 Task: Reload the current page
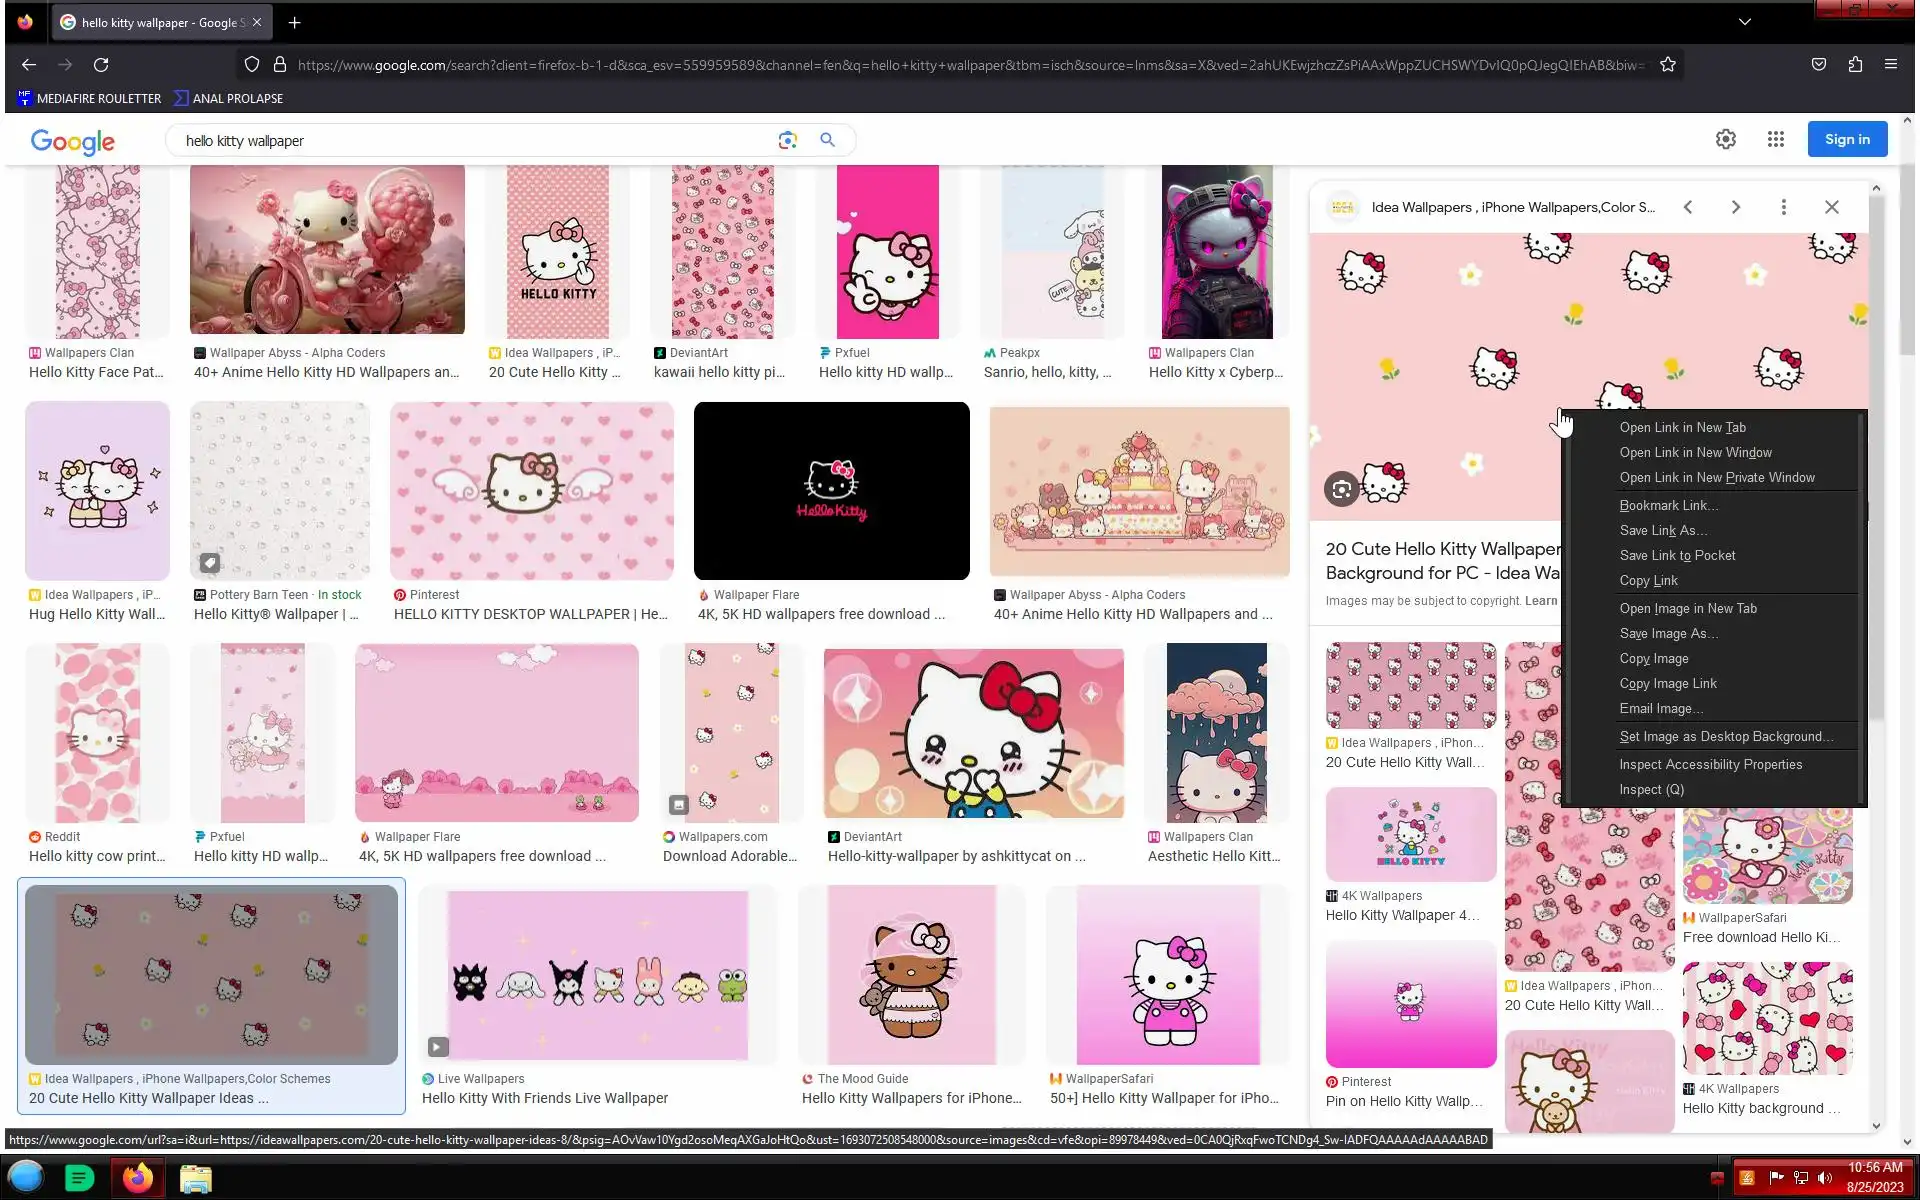(x=101, y=65)
